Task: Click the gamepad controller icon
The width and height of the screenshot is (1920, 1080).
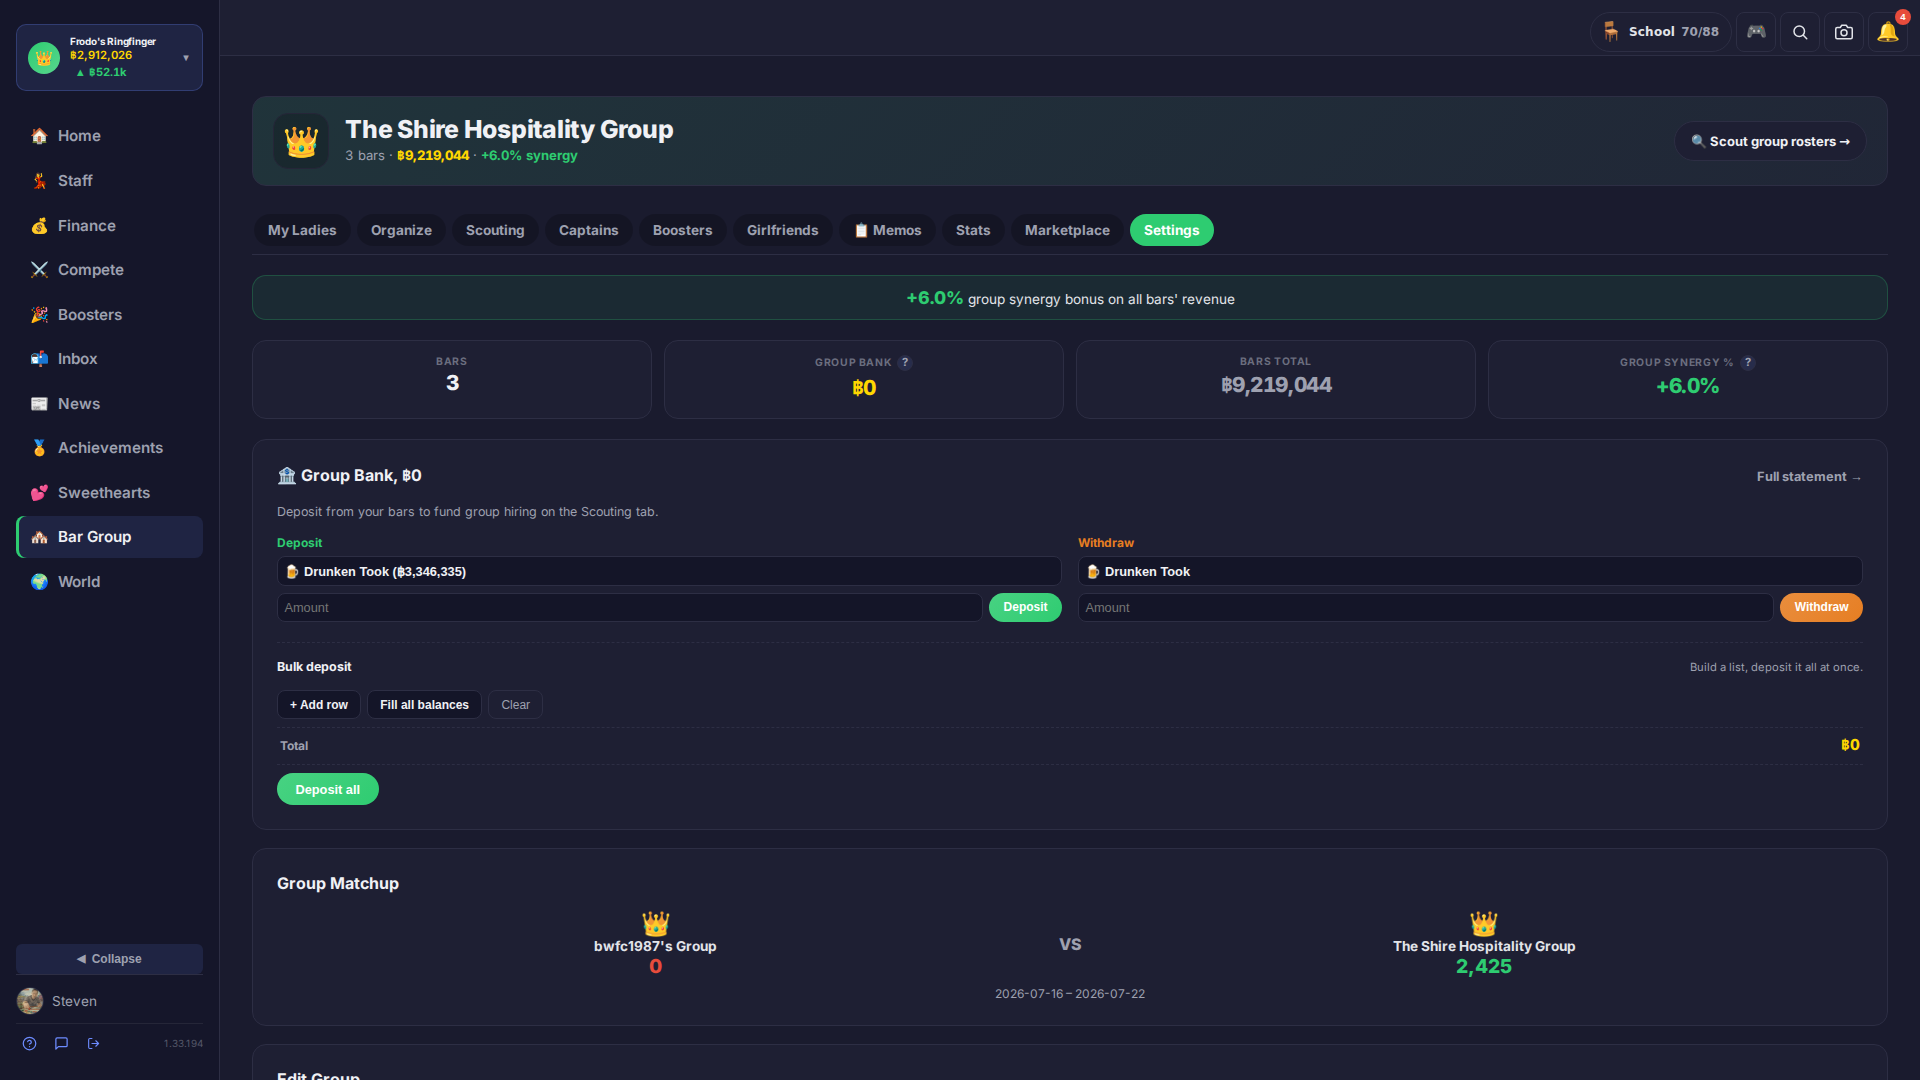Action: pos(1756,32)
